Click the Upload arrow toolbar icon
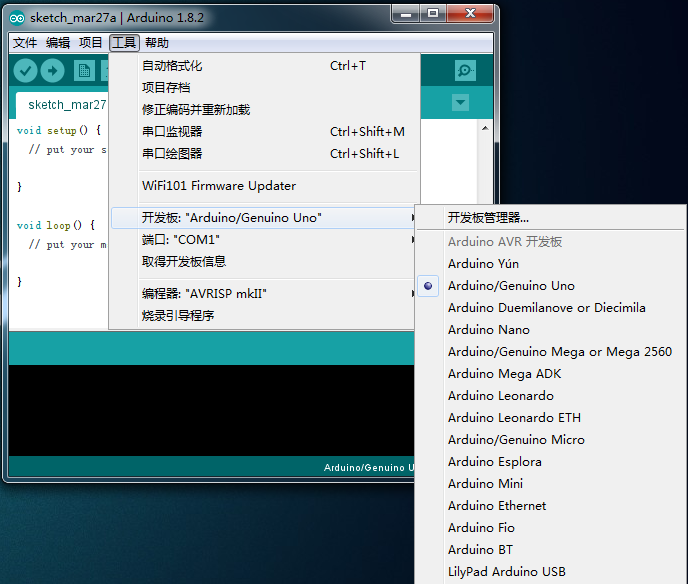 [53, 71]
